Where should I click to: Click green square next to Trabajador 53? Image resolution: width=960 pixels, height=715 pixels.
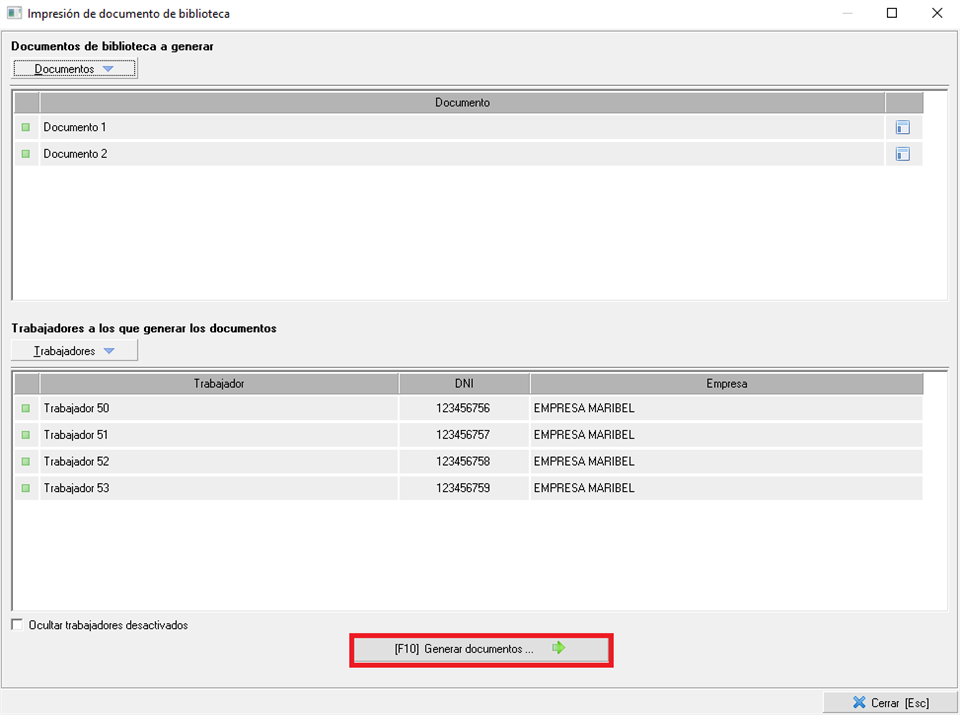pyautogui.click(x=26, y=488)
